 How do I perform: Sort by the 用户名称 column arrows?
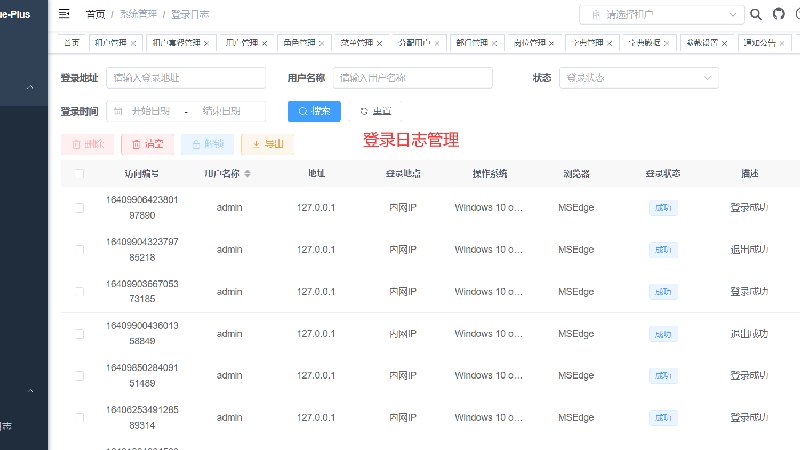click(247, 173)
